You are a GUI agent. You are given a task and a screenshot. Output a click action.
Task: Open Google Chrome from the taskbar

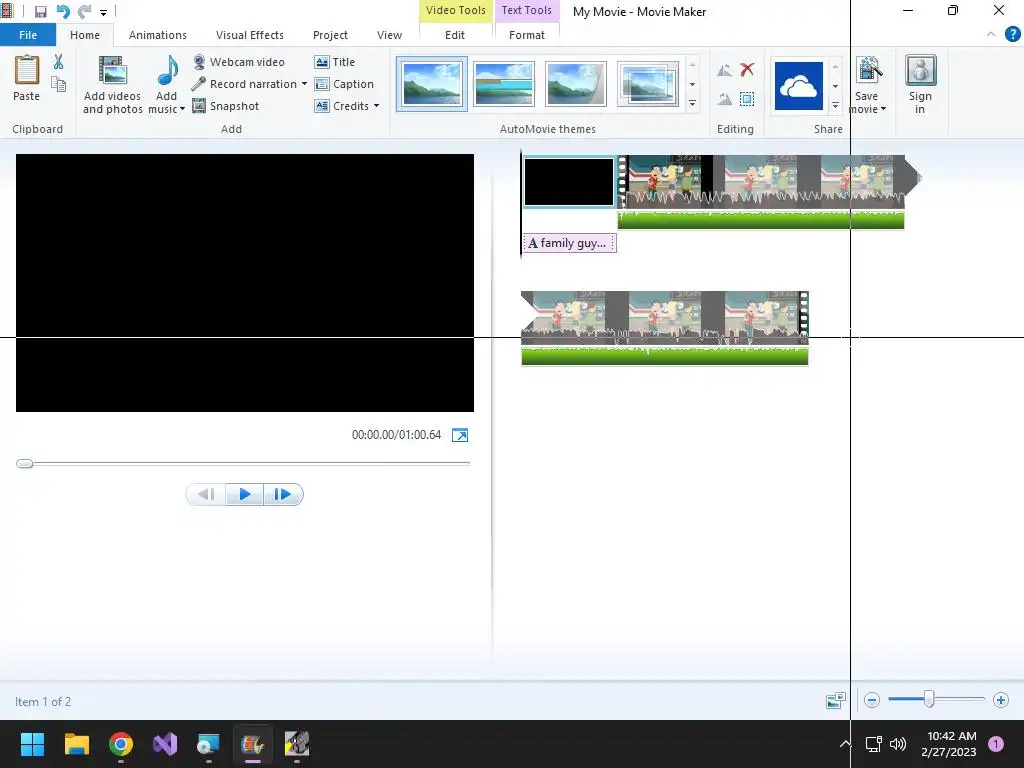121,744
